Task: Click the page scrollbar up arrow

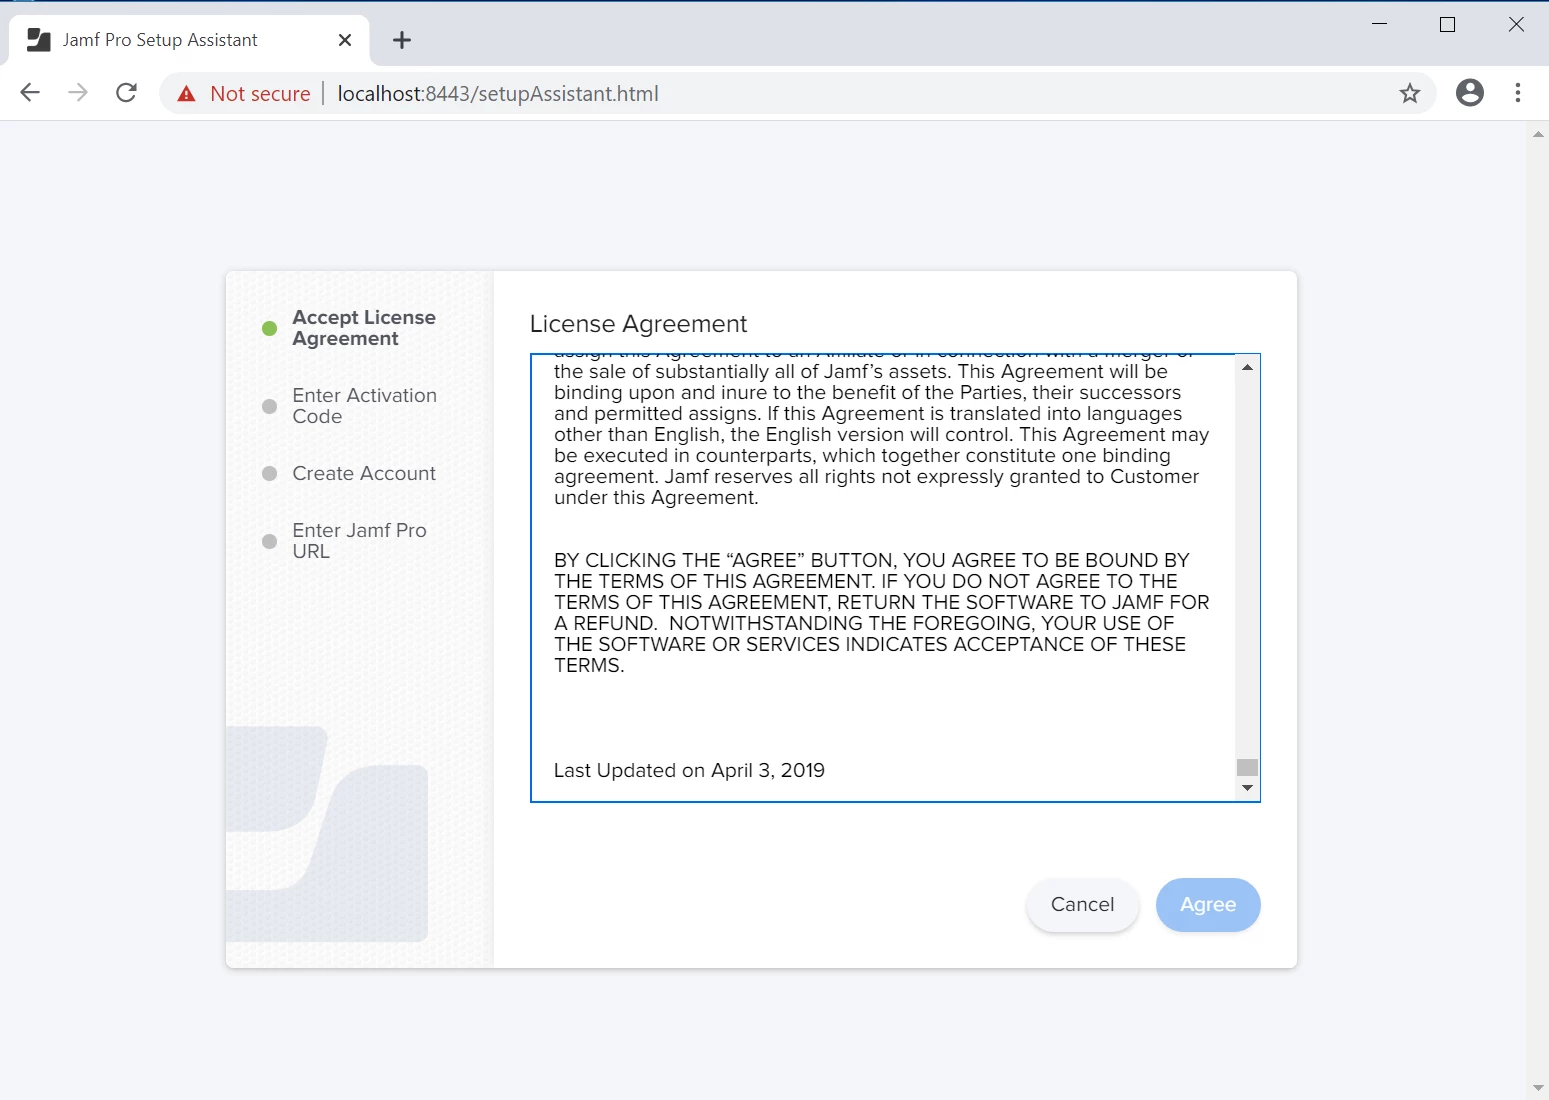Action: (1538, 134)
